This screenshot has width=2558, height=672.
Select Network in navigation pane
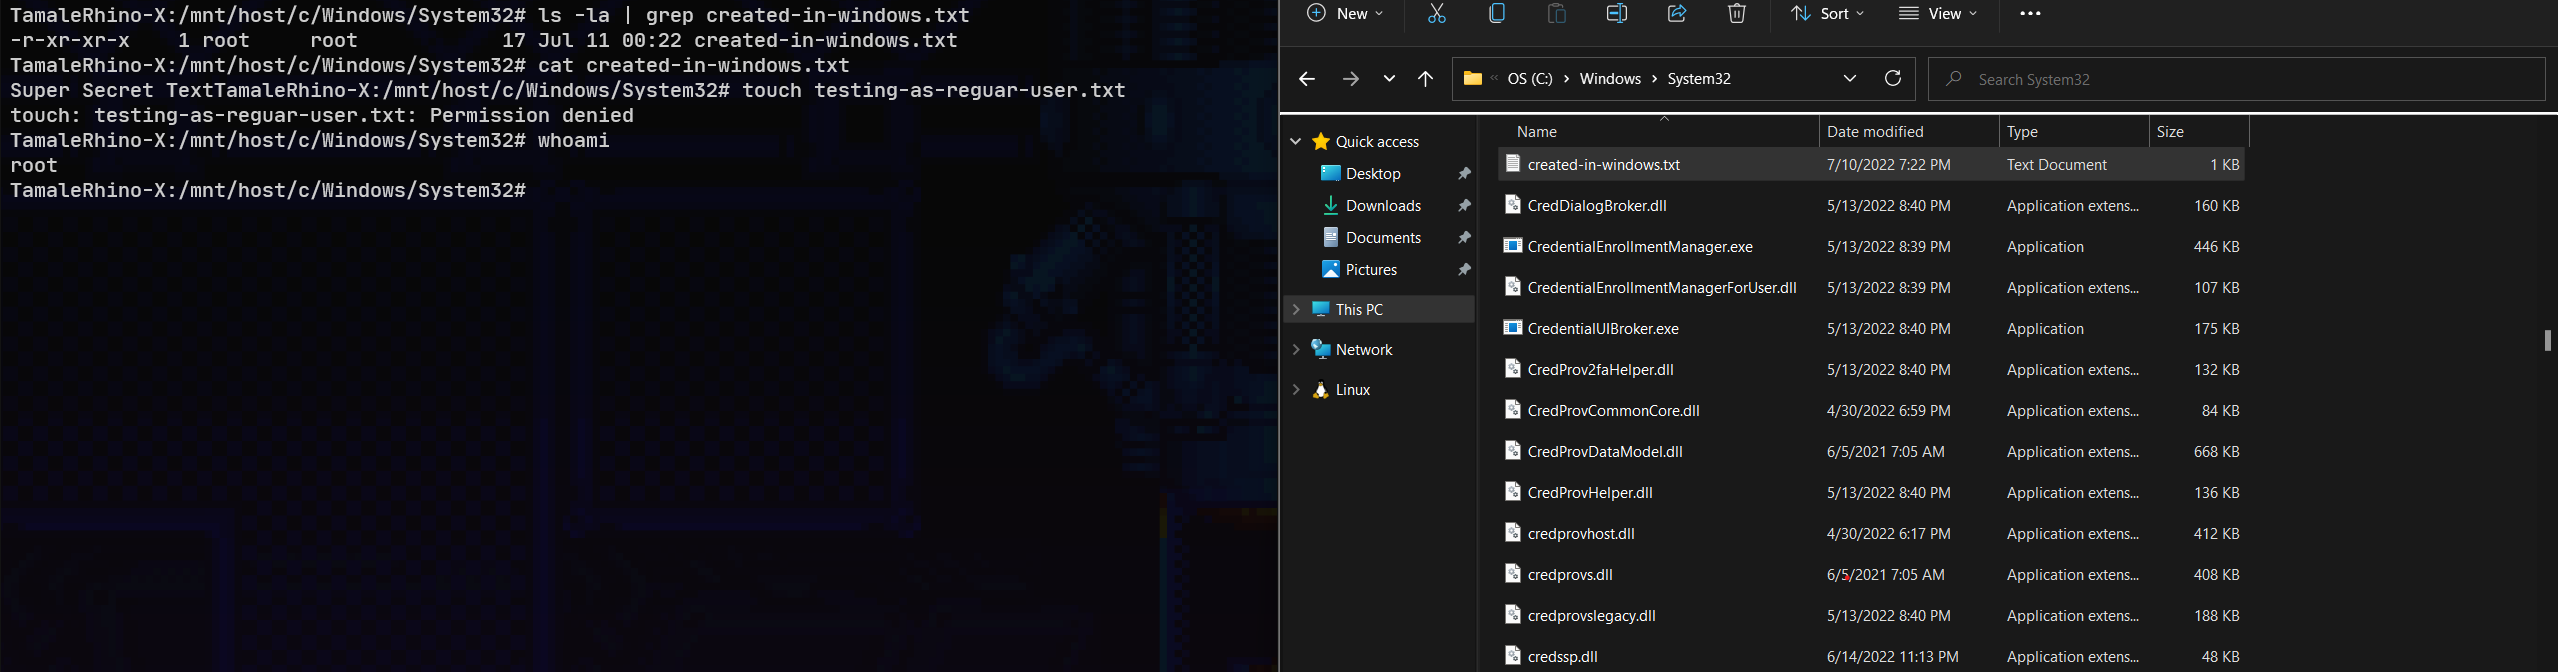coord(1364,350)
